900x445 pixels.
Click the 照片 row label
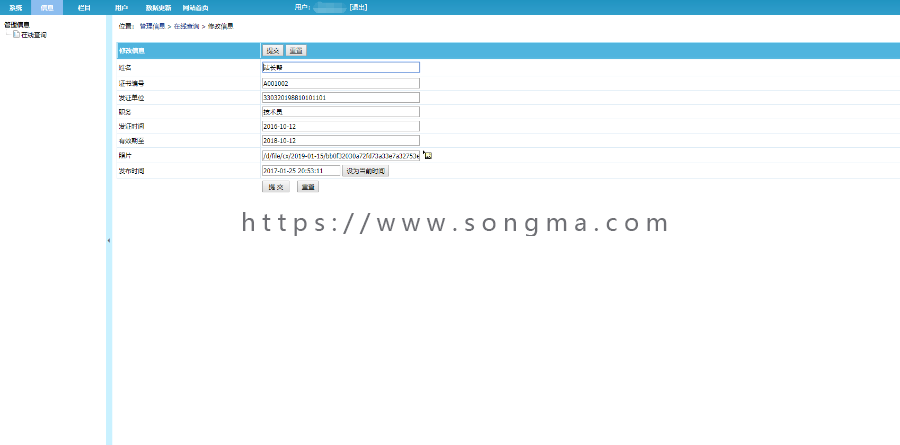[125, 156]
